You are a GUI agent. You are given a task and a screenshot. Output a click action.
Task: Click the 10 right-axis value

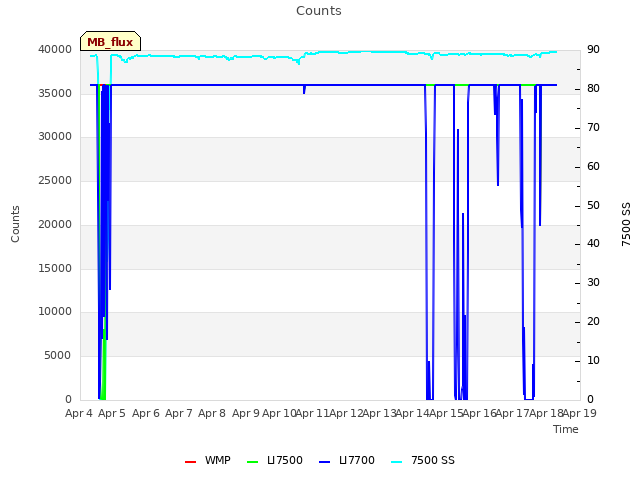593,360
